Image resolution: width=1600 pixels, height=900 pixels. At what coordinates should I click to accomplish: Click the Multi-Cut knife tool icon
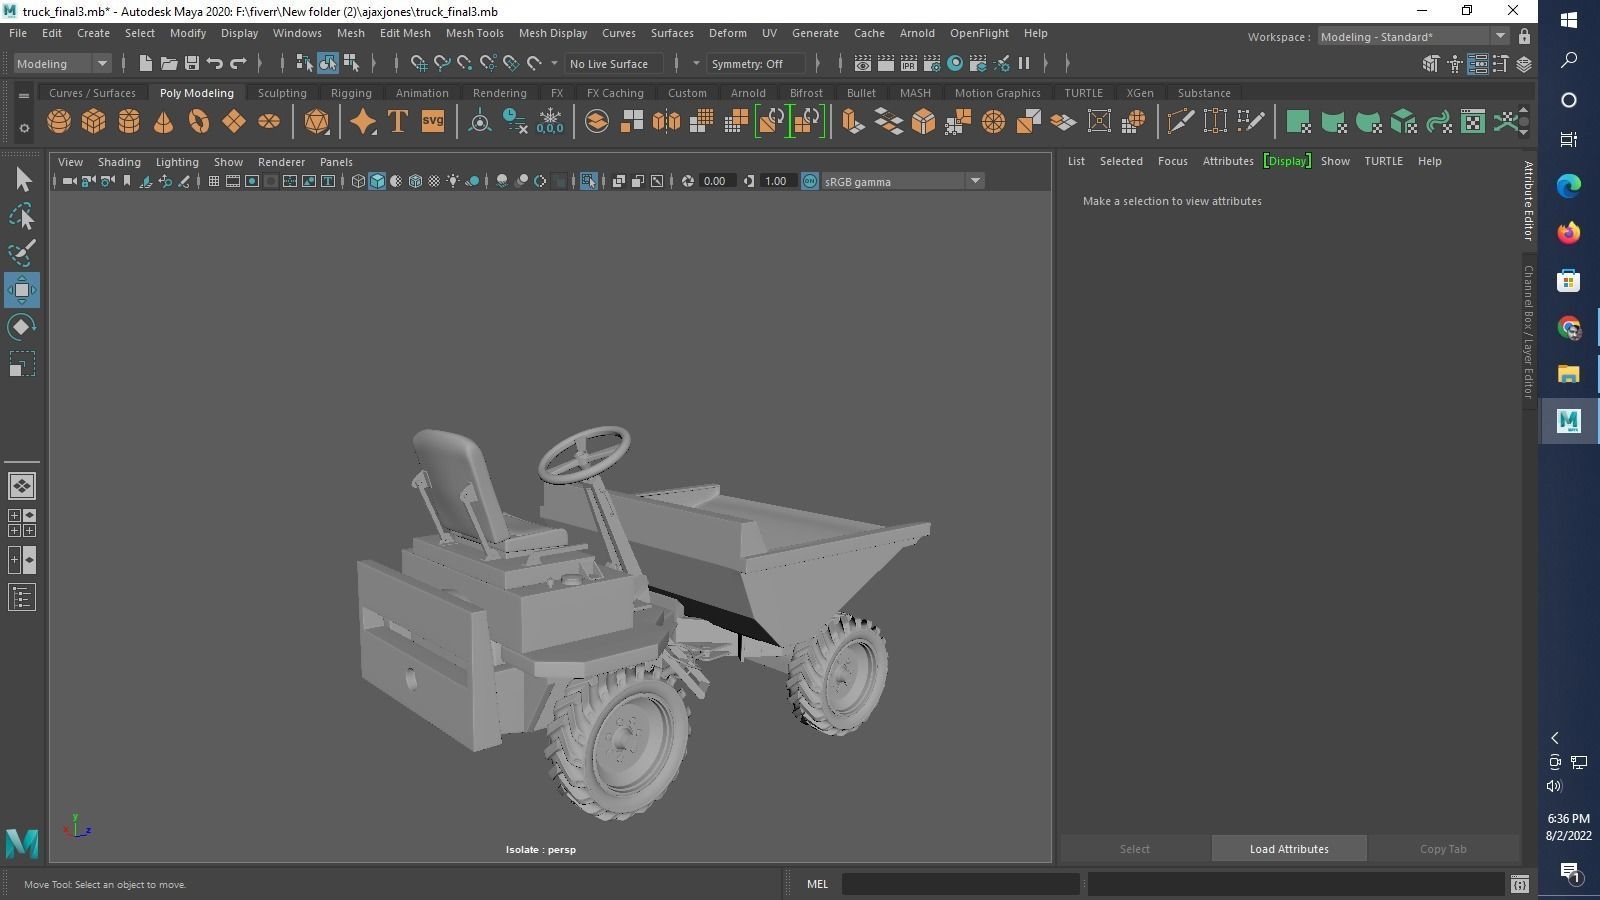1180,122
